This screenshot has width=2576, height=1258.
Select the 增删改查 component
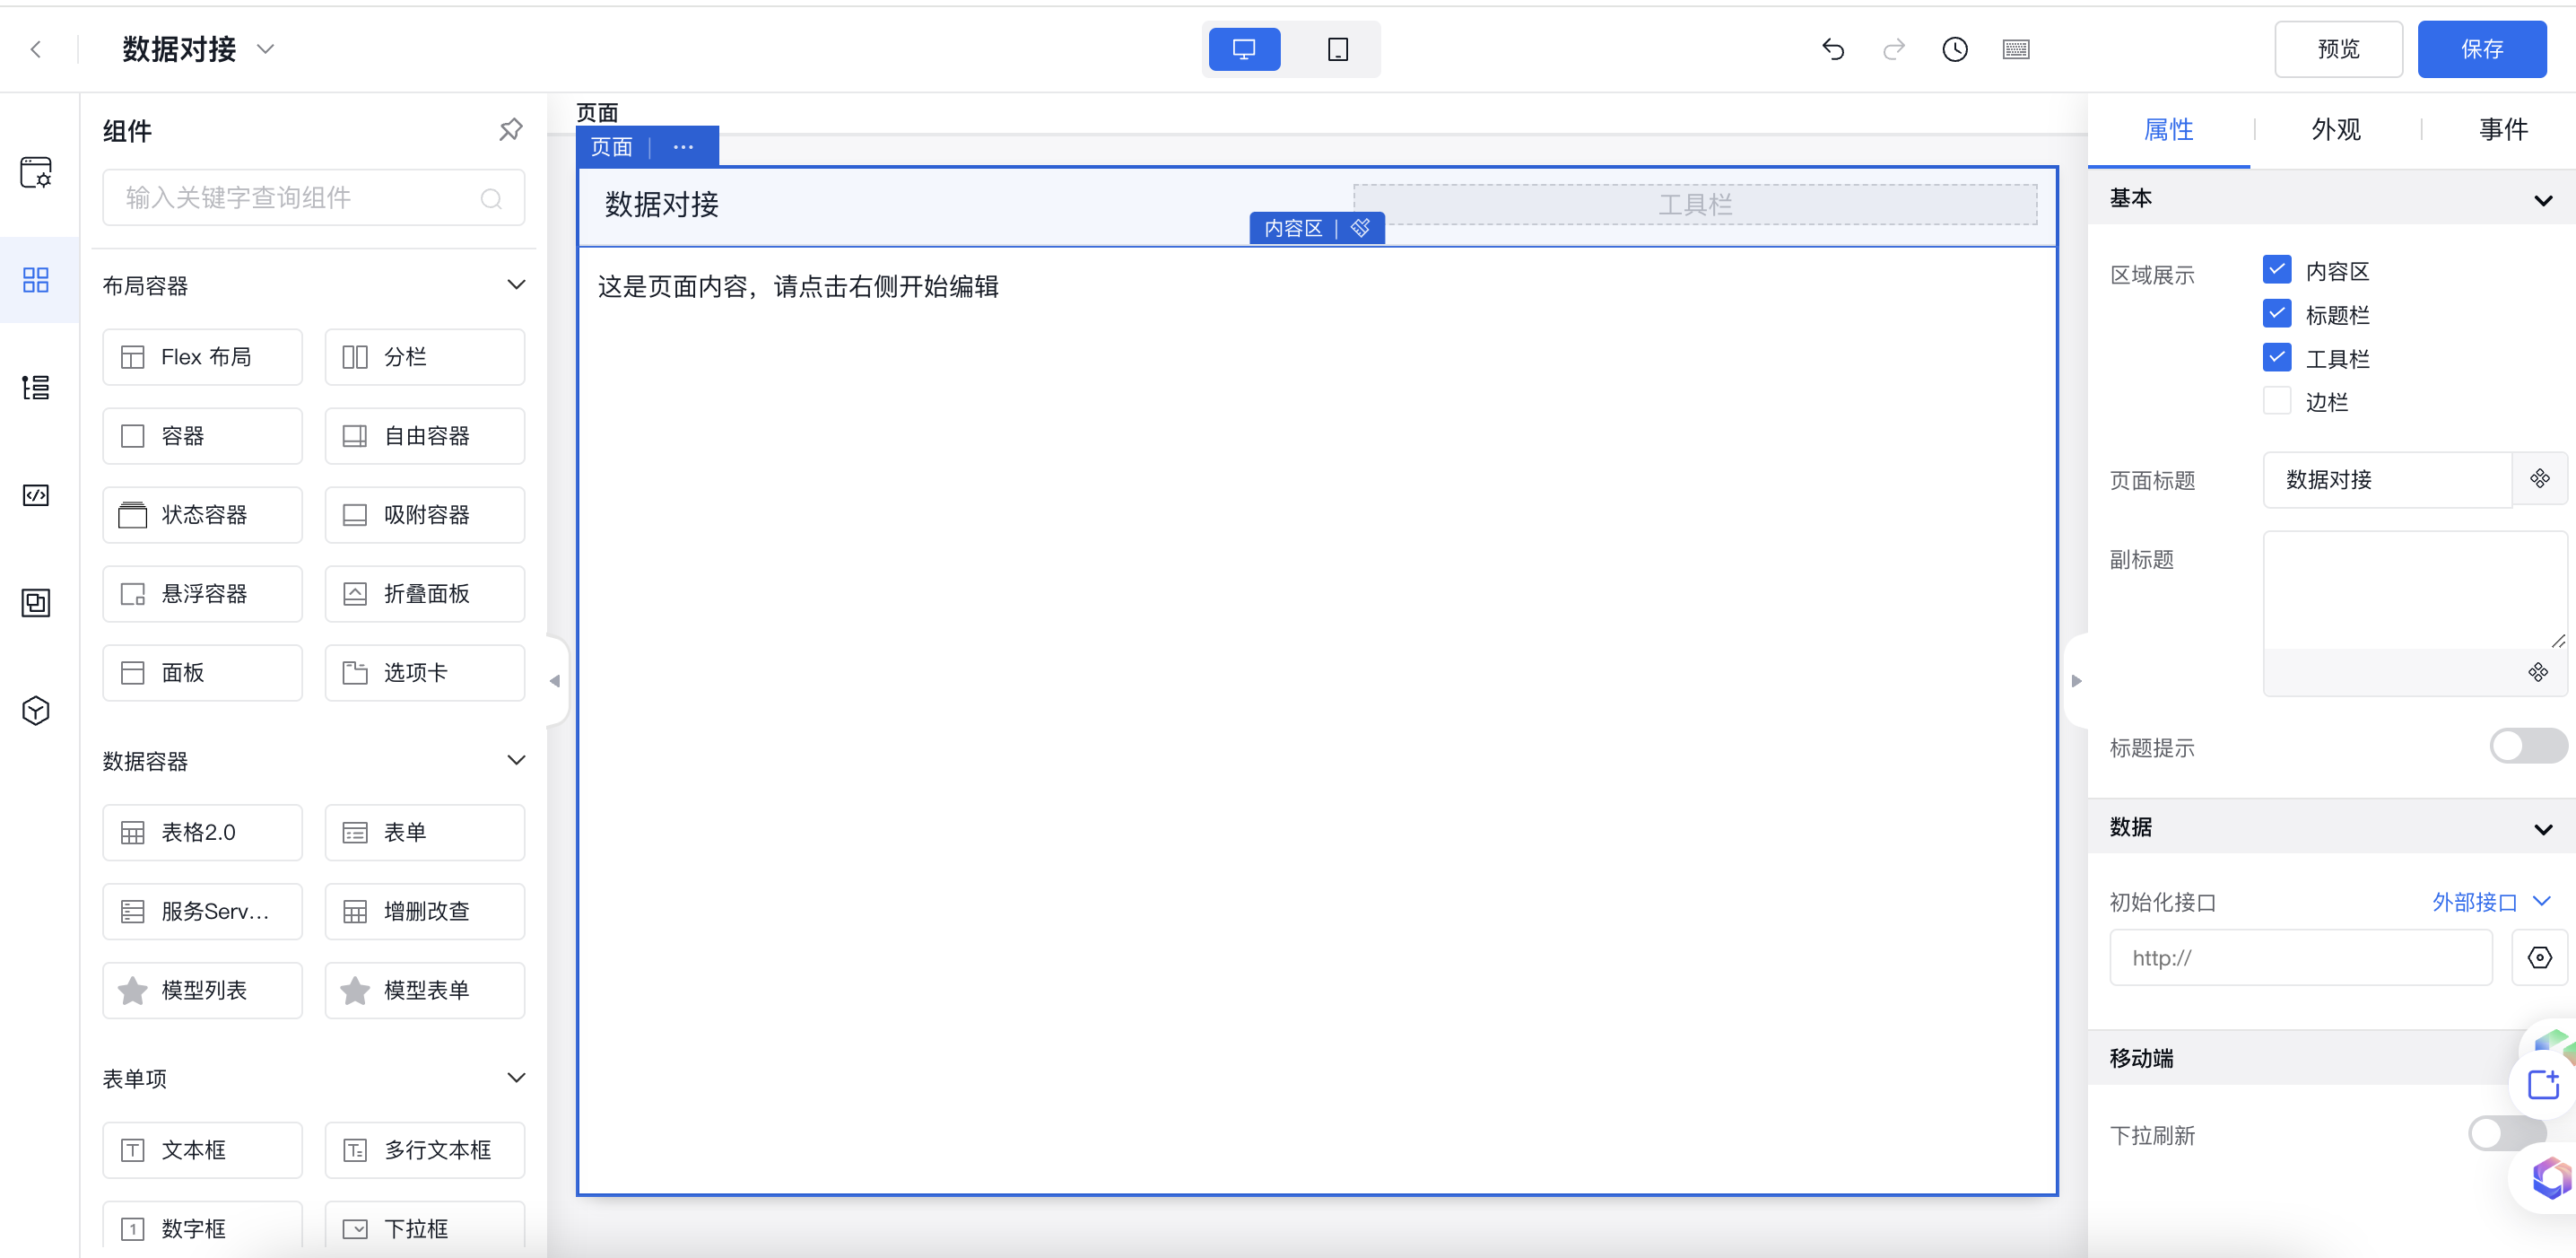click(x=425, y=911)
